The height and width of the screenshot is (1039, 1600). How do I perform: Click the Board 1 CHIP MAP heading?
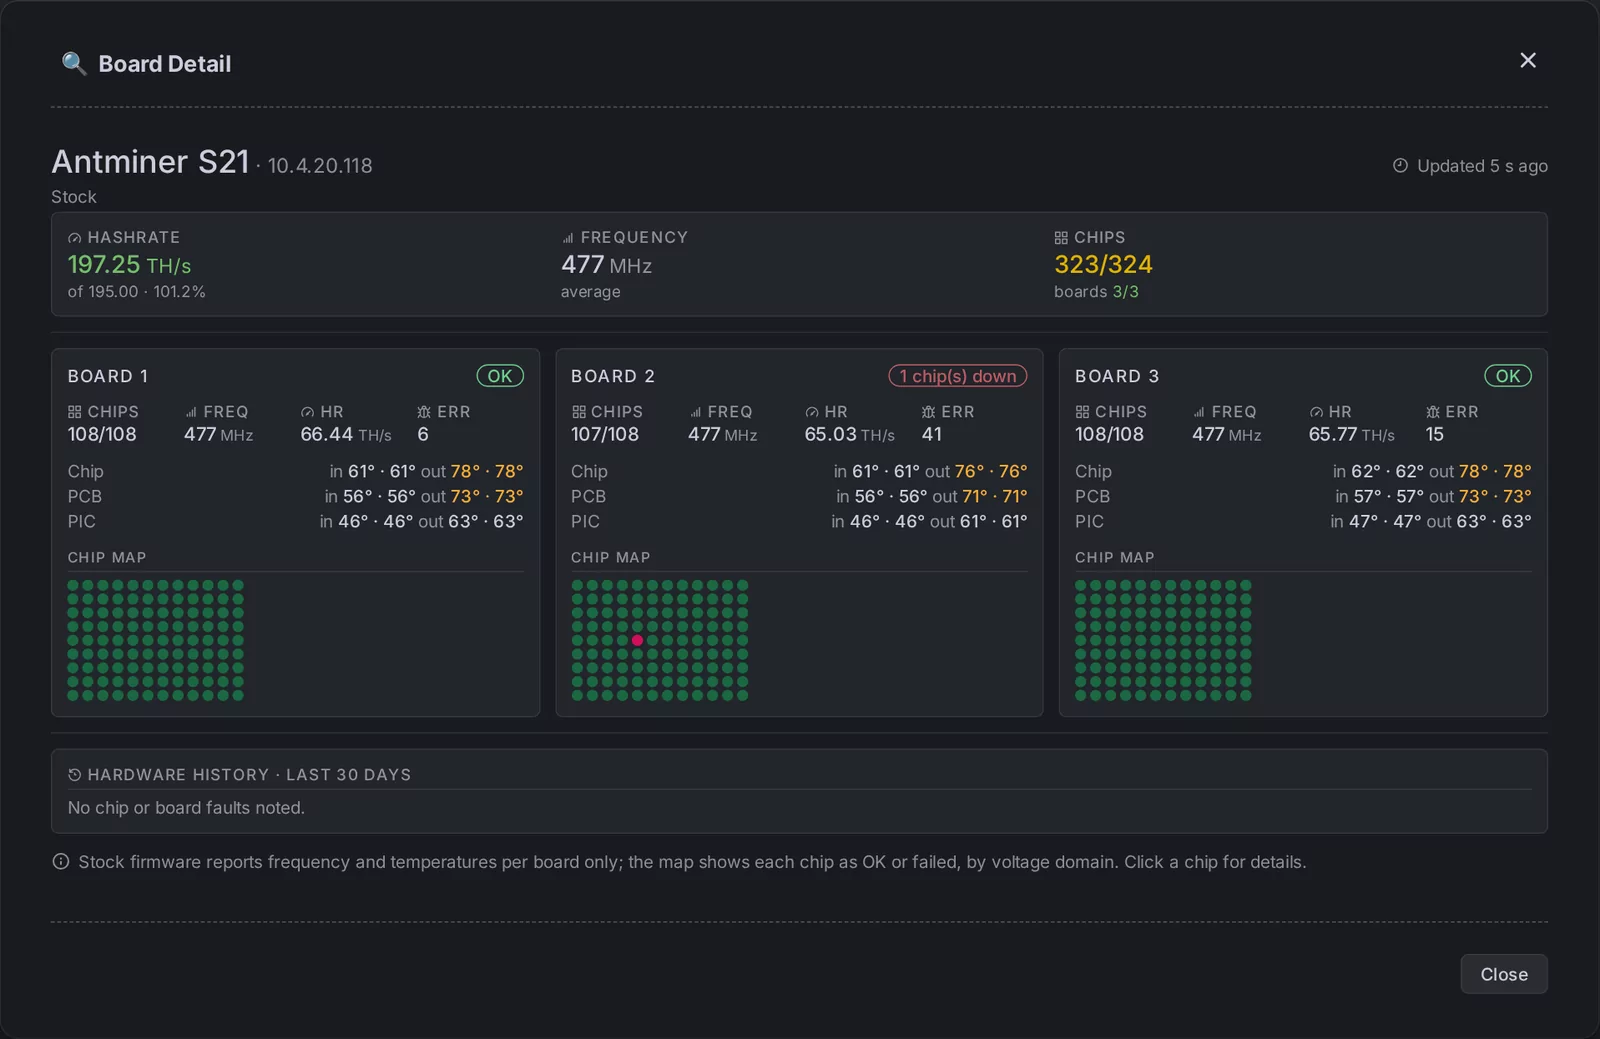point(107,558)
